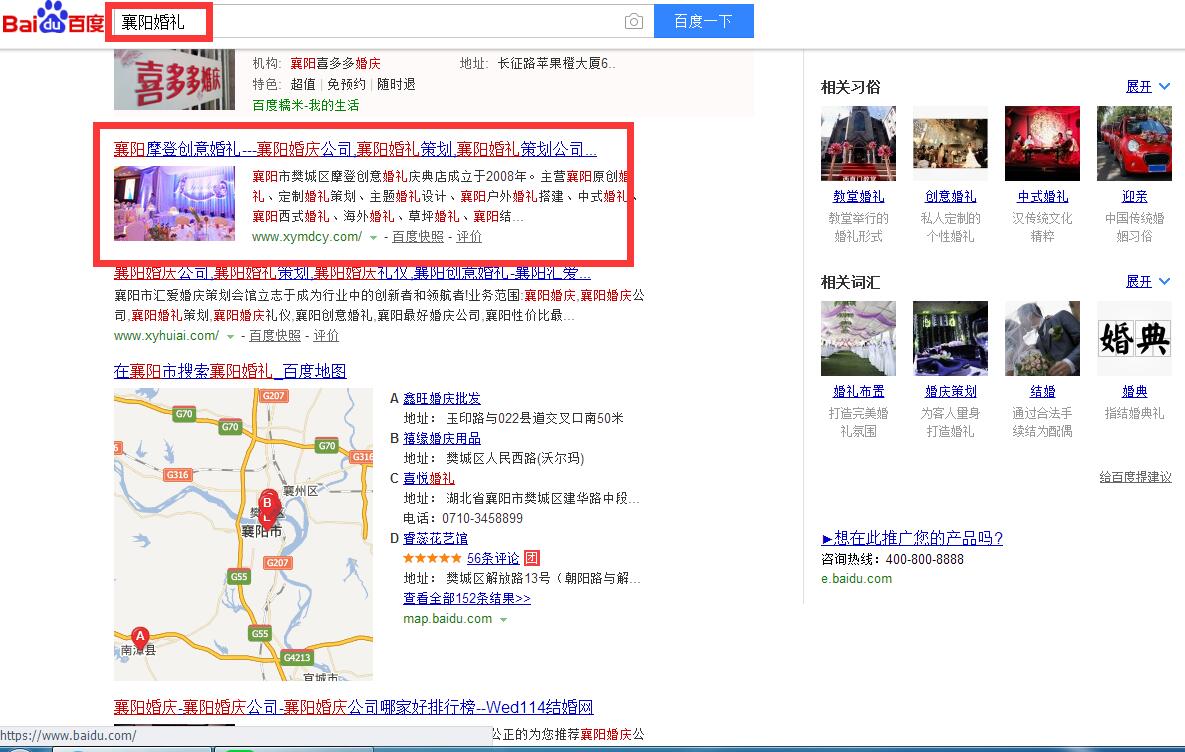Open 迎亲 text link
This screenshot has width=1185, height=752.
click(1134, 197)
